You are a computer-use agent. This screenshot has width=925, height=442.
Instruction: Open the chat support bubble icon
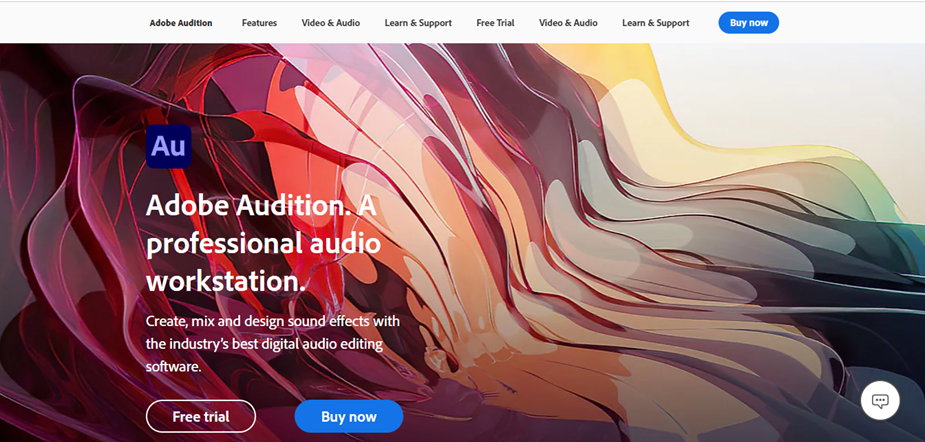880,401
